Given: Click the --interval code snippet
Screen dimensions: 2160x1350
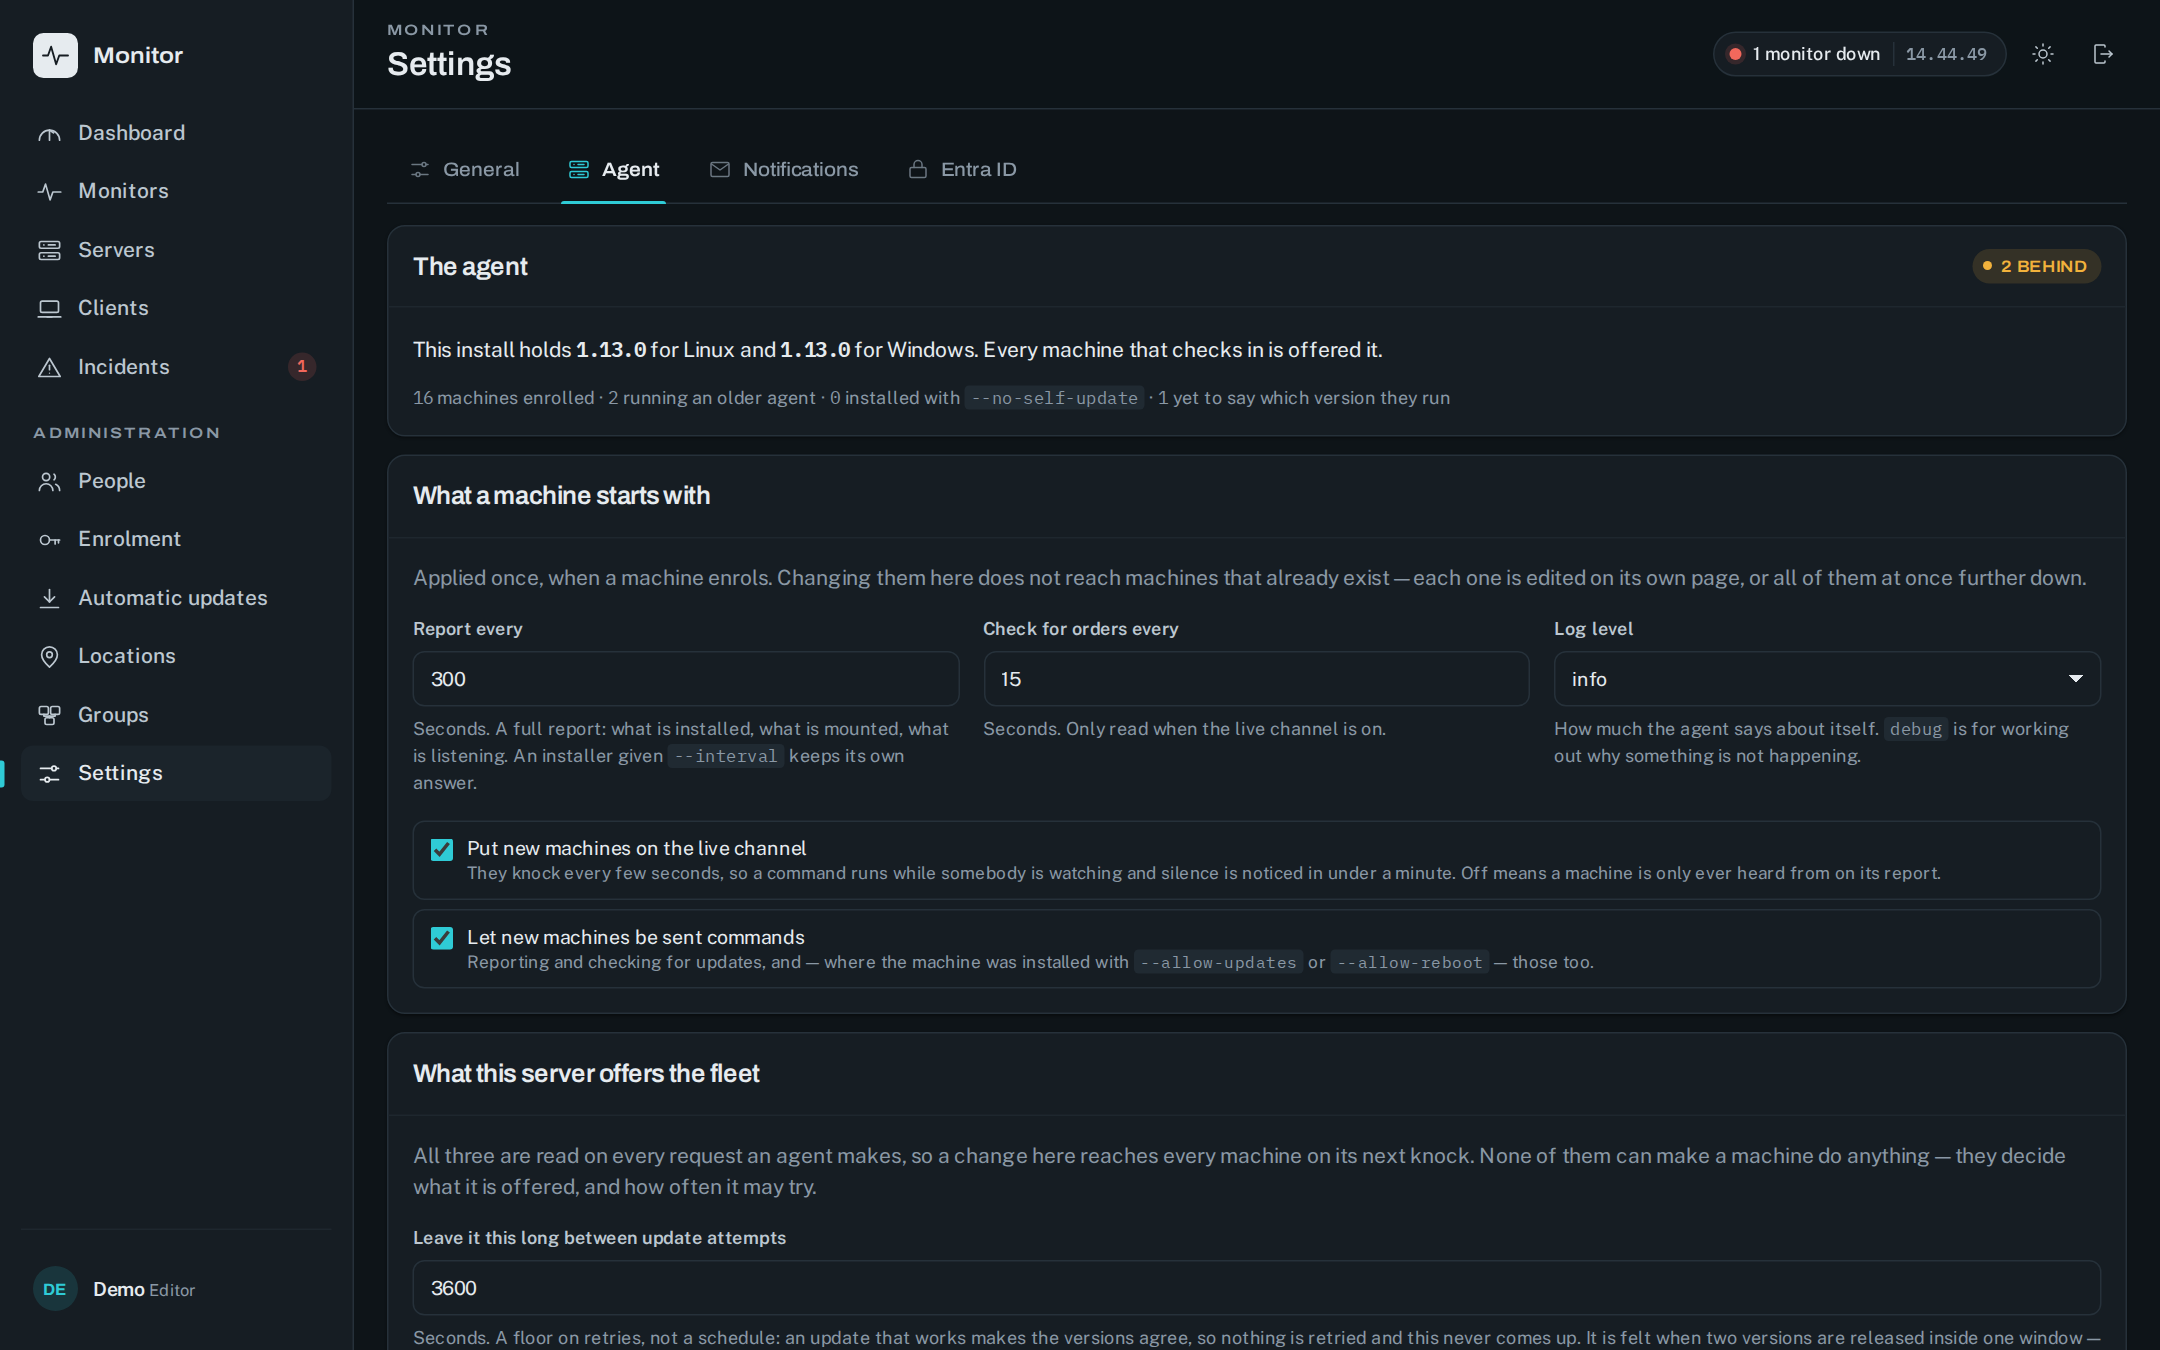Looking at the screenshot, I should (726, 756).
